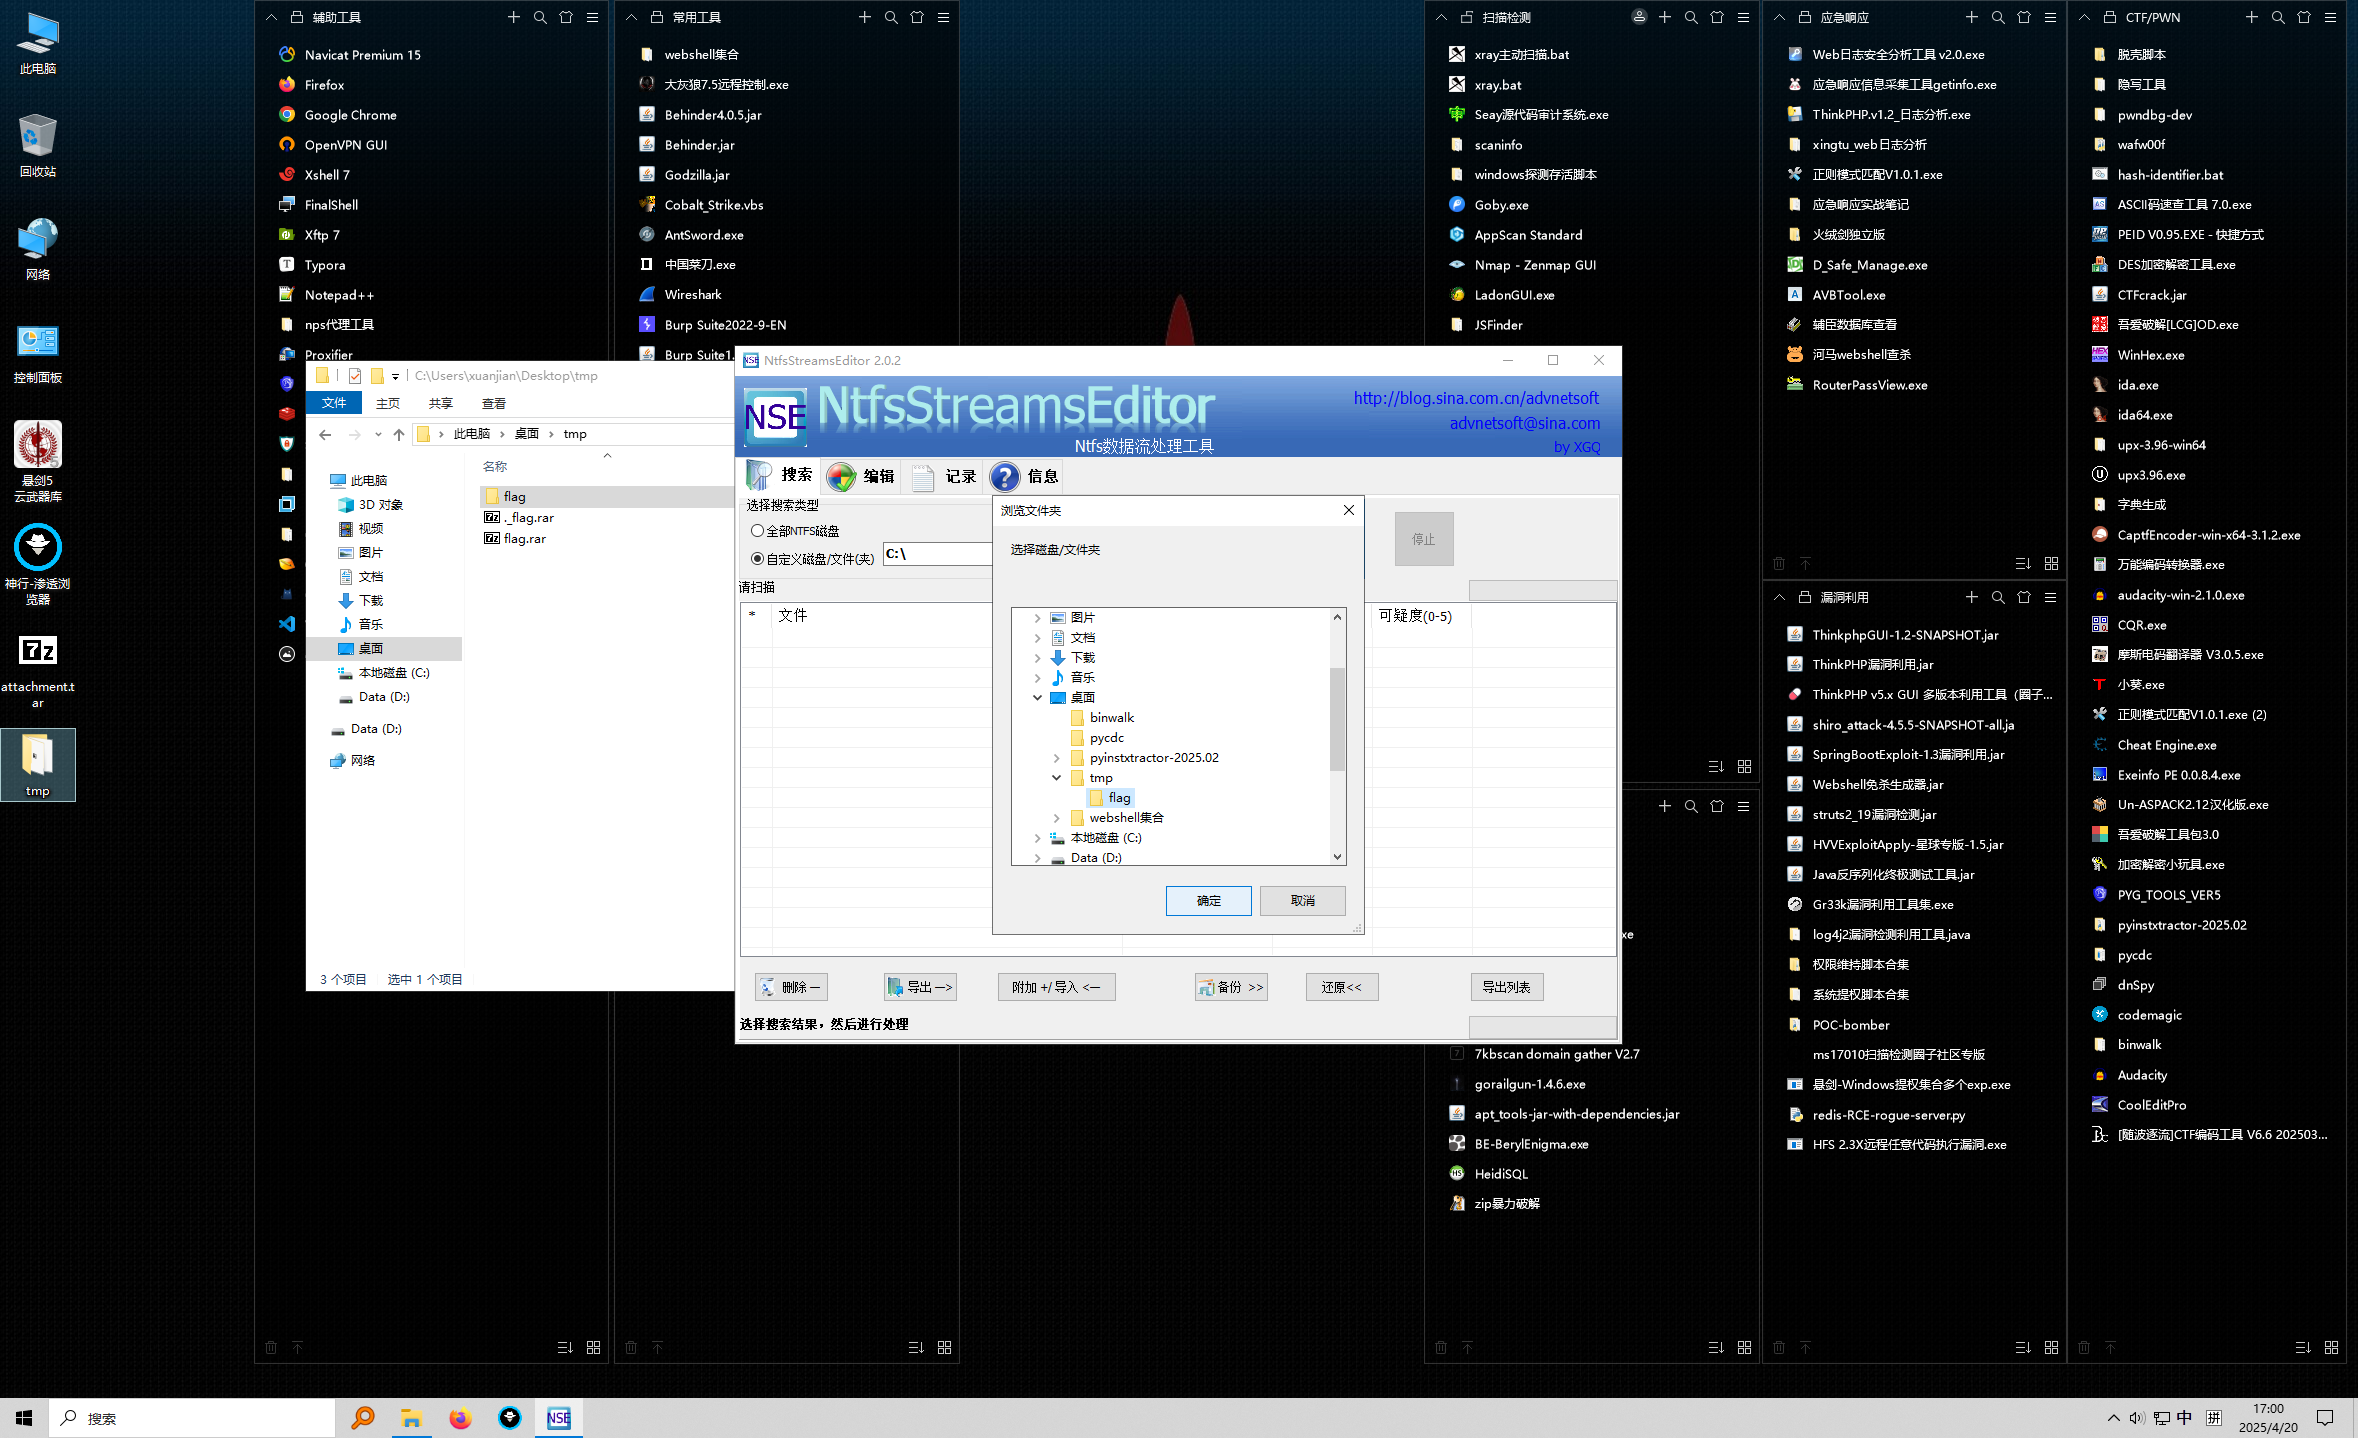Click the add icon in CTF/PWN panel header

coord(2251,17)
